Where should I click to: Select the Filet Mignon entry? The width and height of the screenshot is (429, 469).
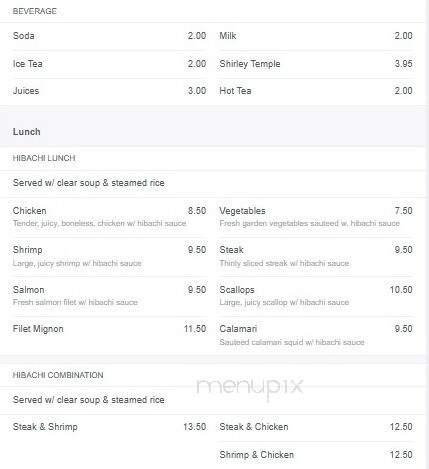tap(109, 329)
